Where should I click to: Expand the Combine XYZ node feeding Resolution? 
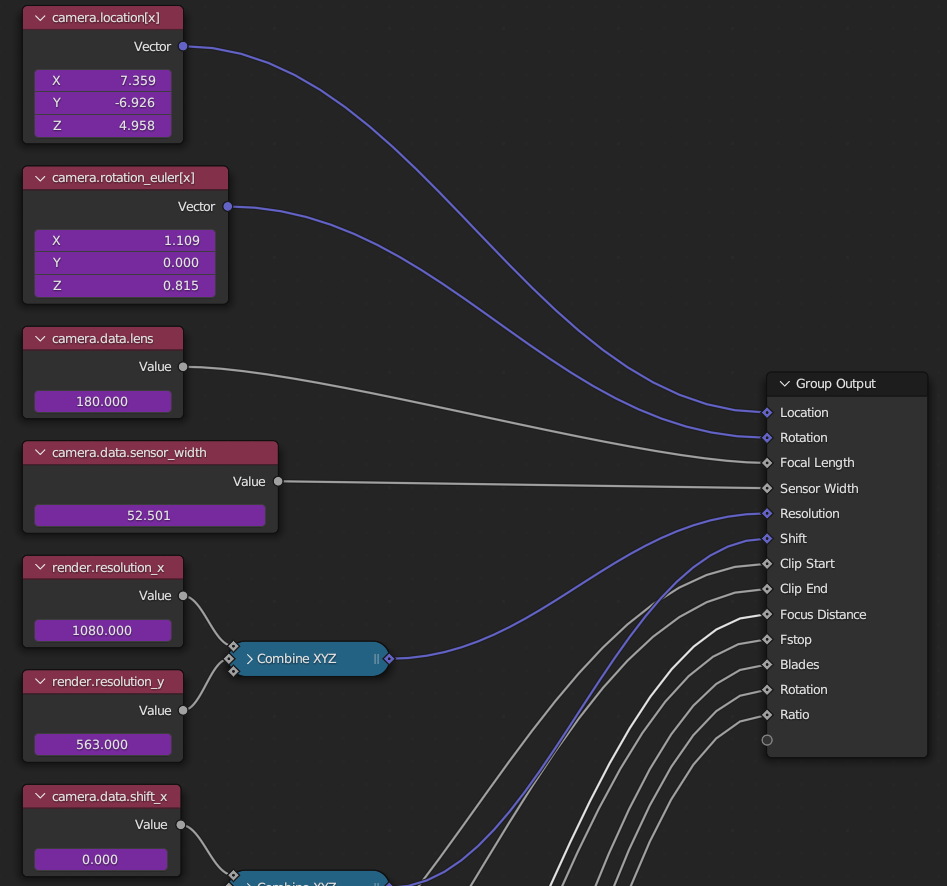pos(249,659)
